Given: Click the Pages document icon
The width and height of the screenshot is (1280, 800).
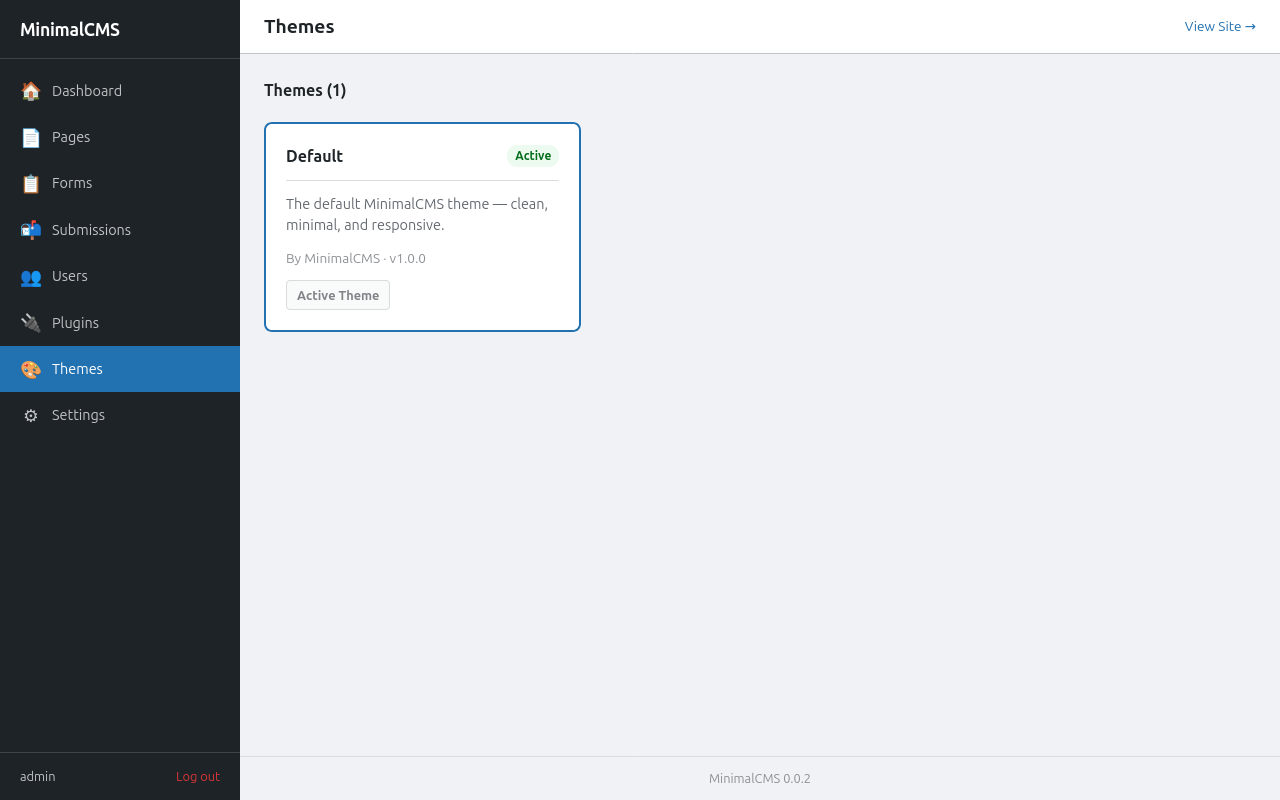Looking at the screenshot, I should click(31, 137).
